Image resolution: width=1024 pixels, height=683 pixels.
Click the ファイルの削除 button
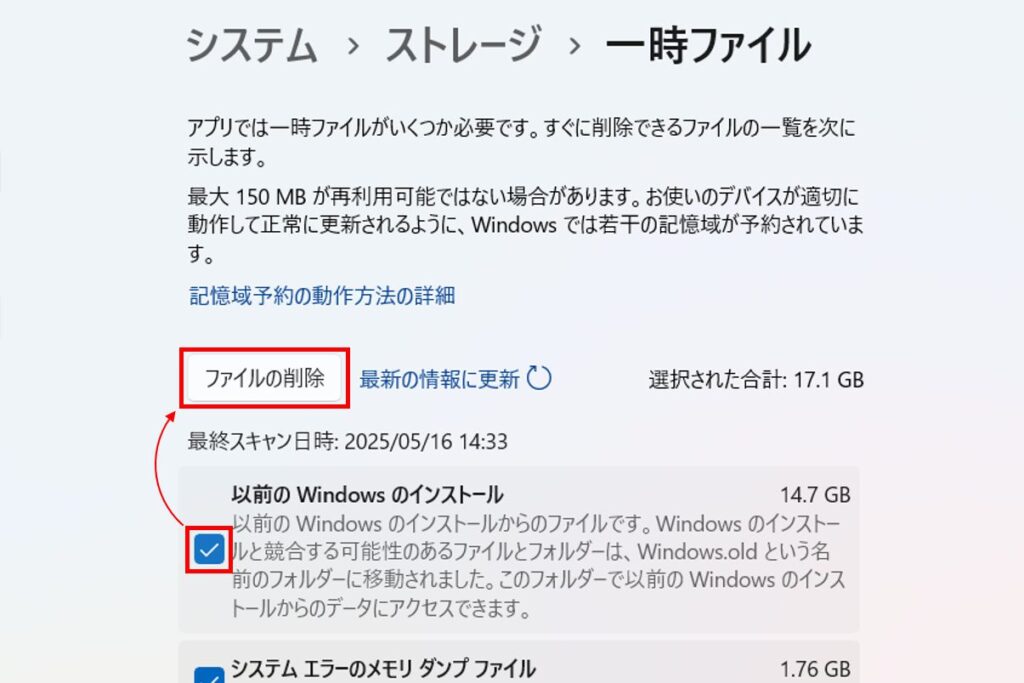click(264, 378)
